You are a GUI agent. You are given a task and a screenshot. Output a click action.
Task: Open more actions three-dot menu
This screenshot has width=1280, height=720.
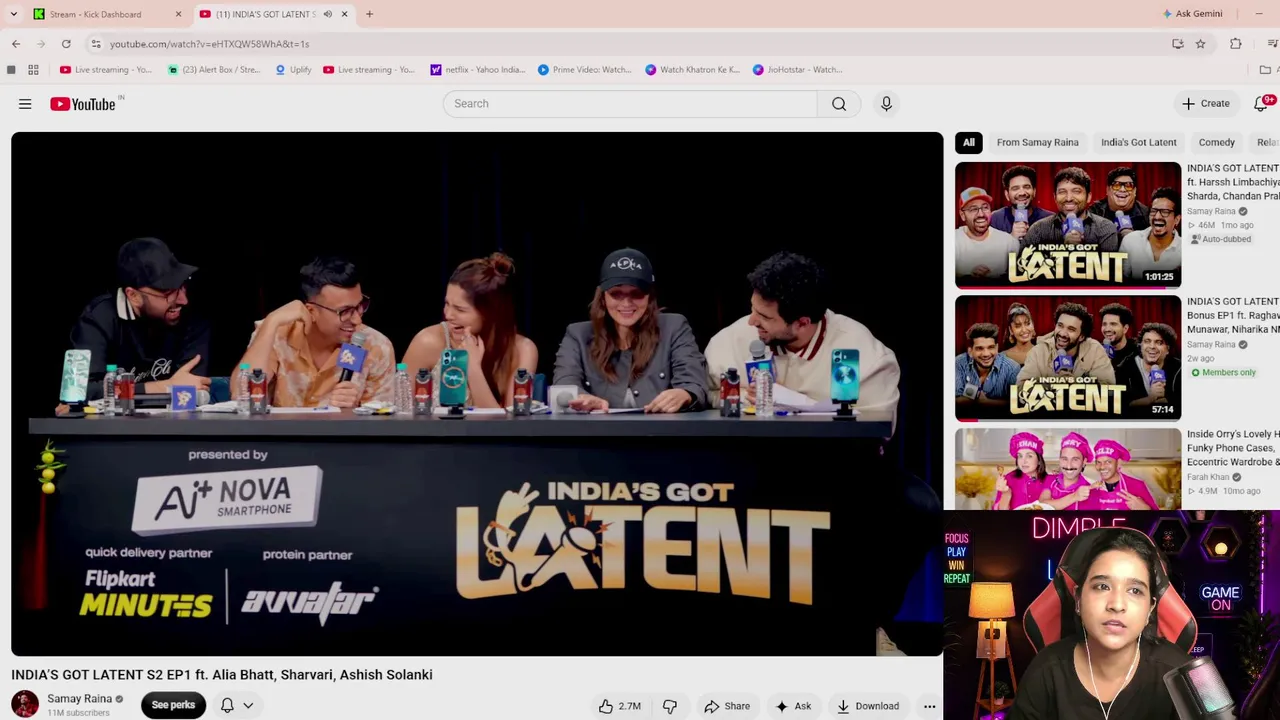point(929,706)
